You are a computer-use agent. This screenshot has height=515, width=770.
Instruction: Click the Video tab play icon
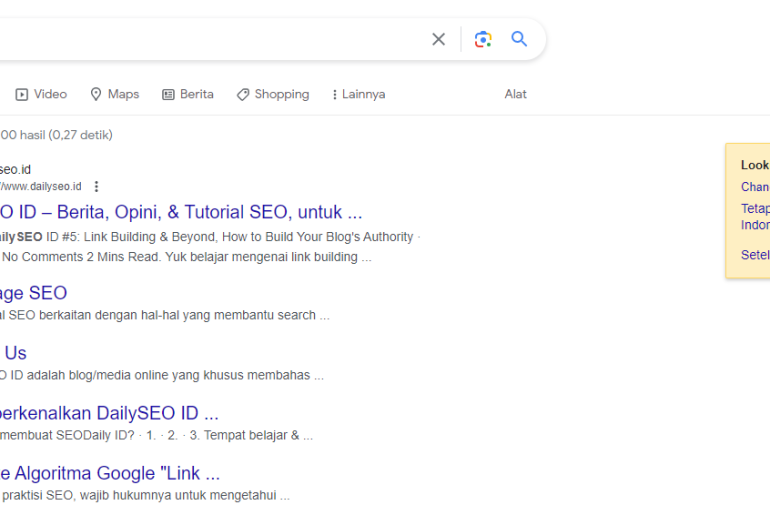(x=22, y=94)
